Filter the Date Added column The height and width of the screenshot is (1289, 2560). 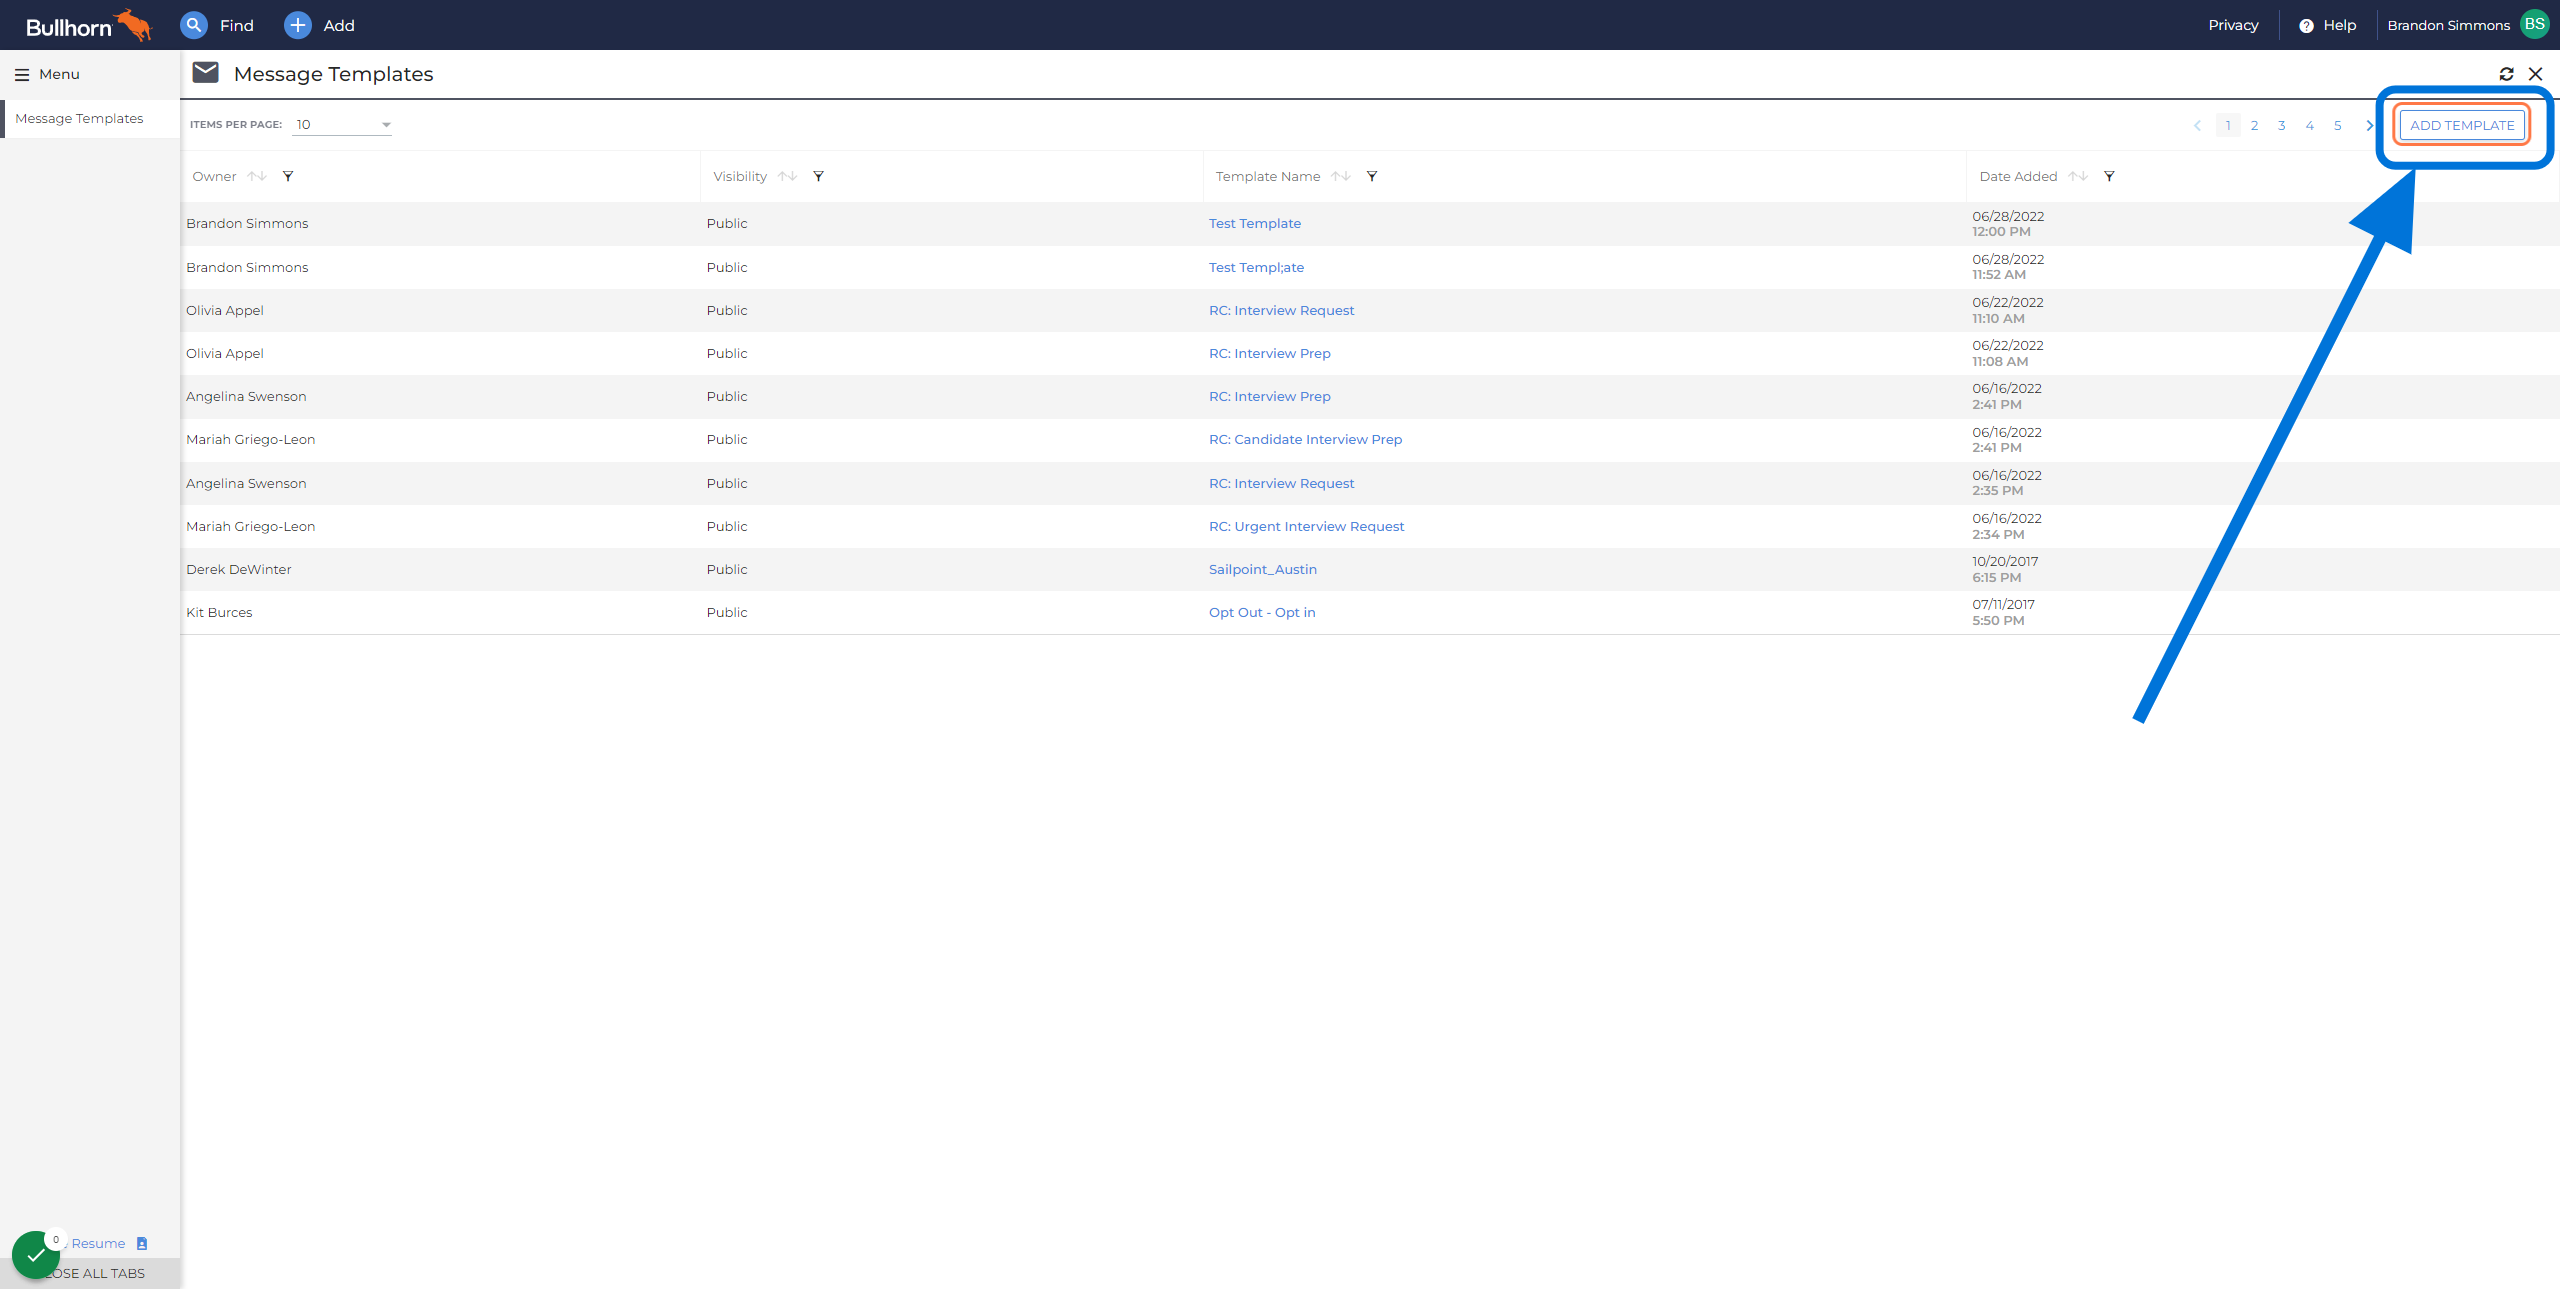2109,176
